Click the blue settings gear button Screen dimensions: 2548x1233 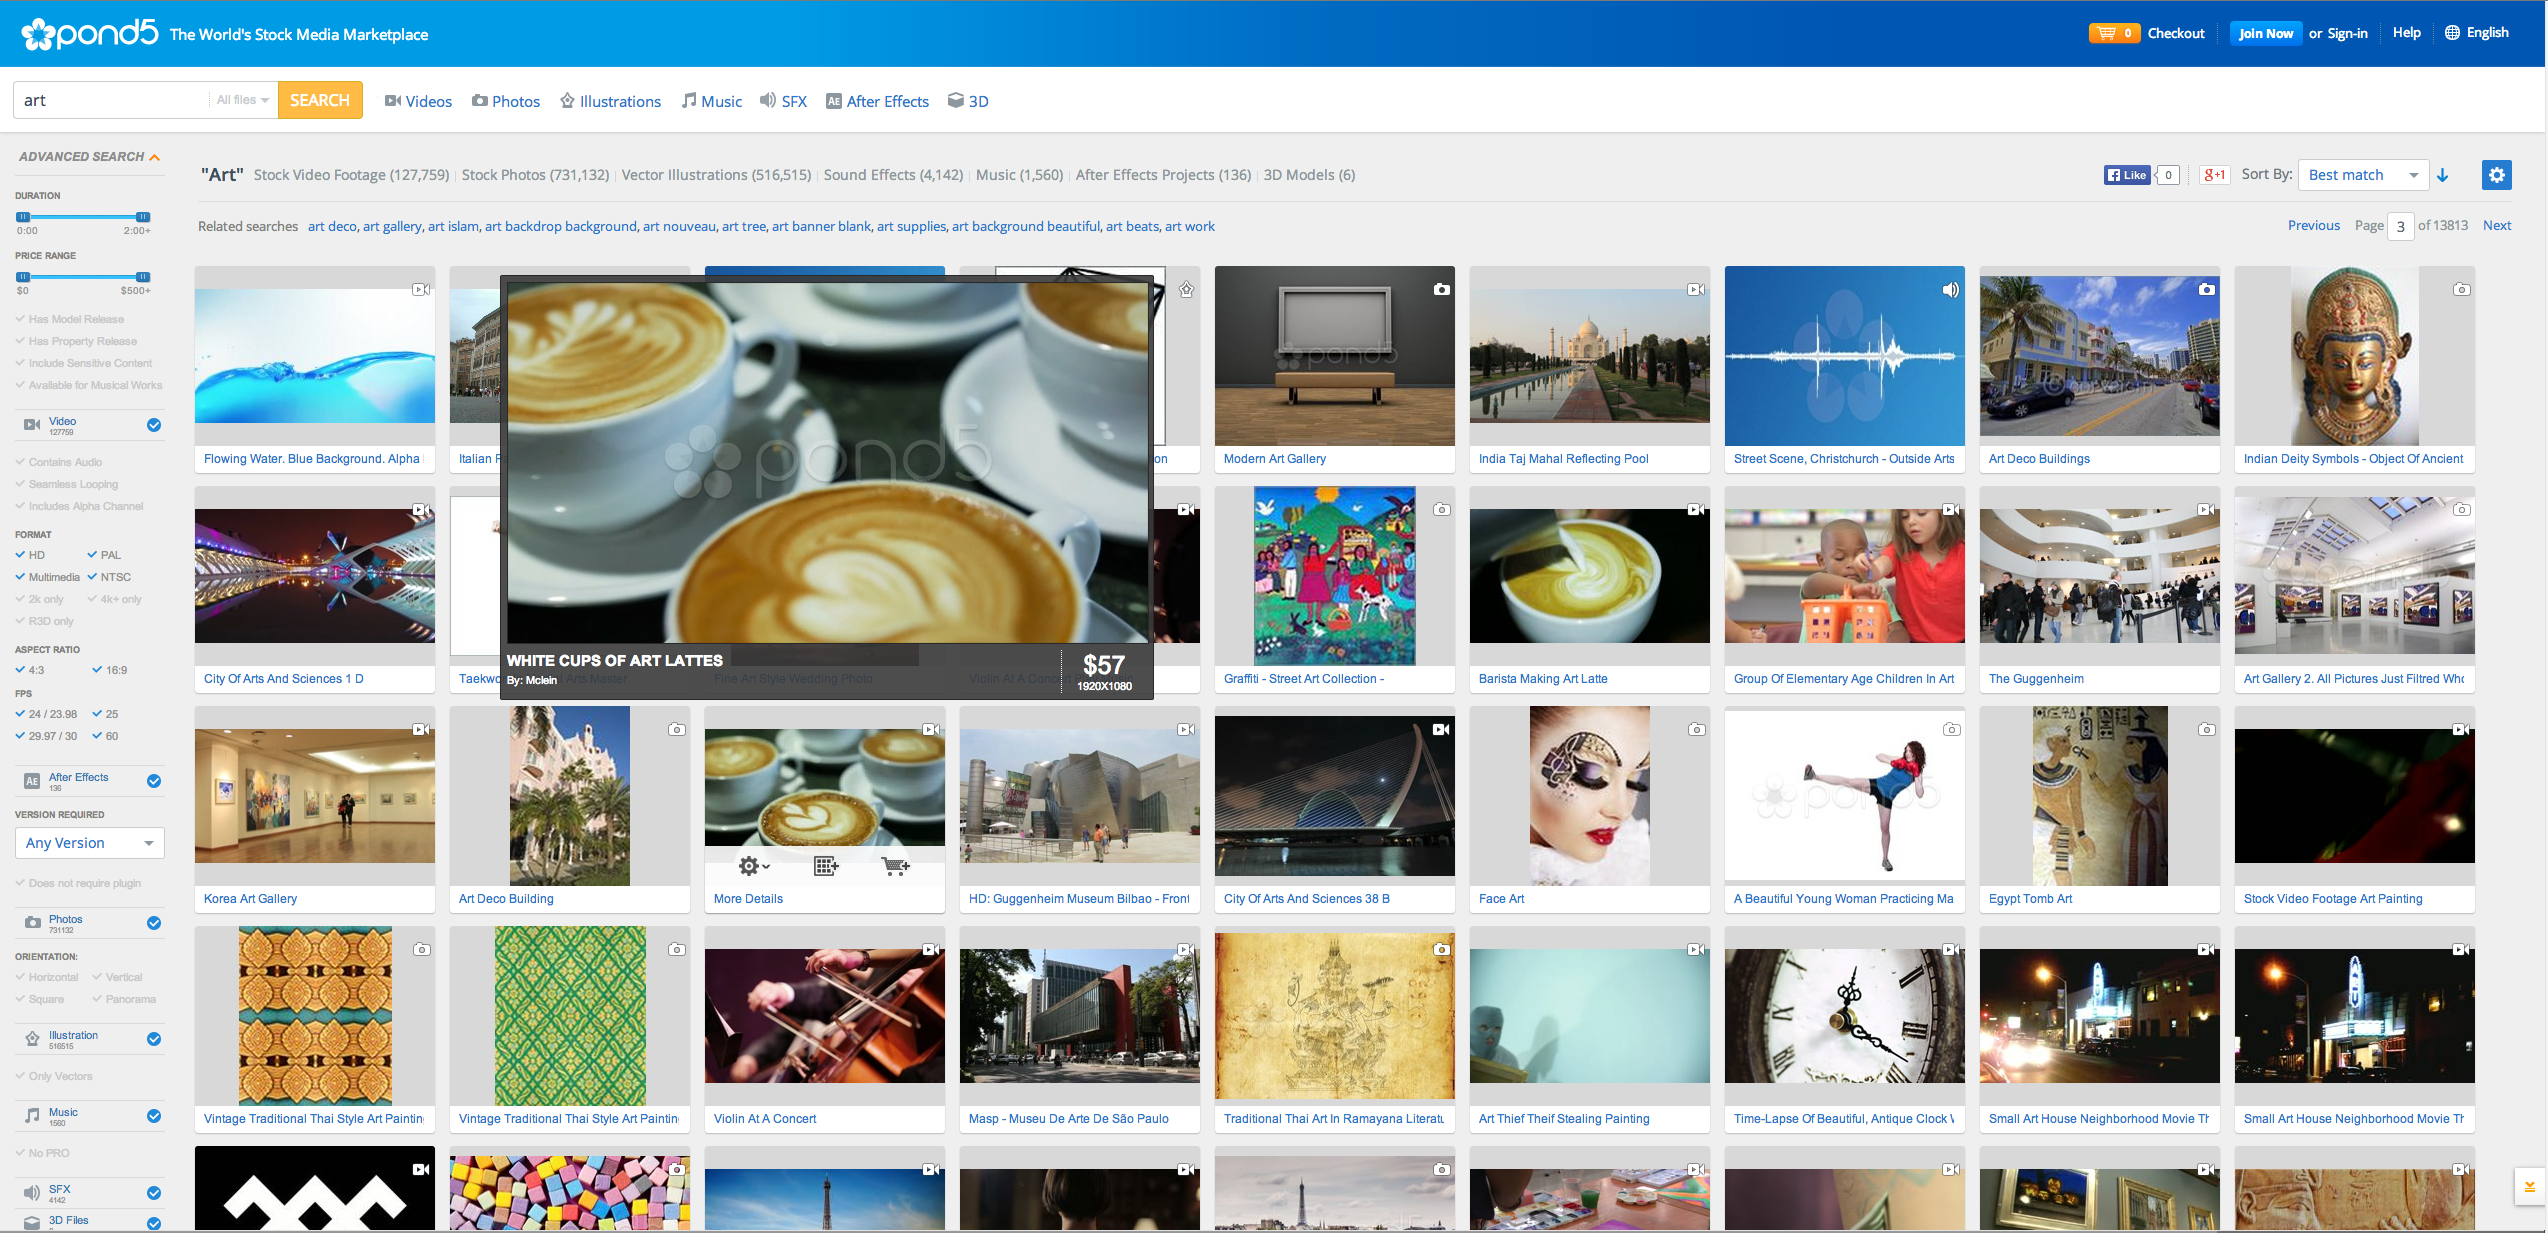(2496, 175)
